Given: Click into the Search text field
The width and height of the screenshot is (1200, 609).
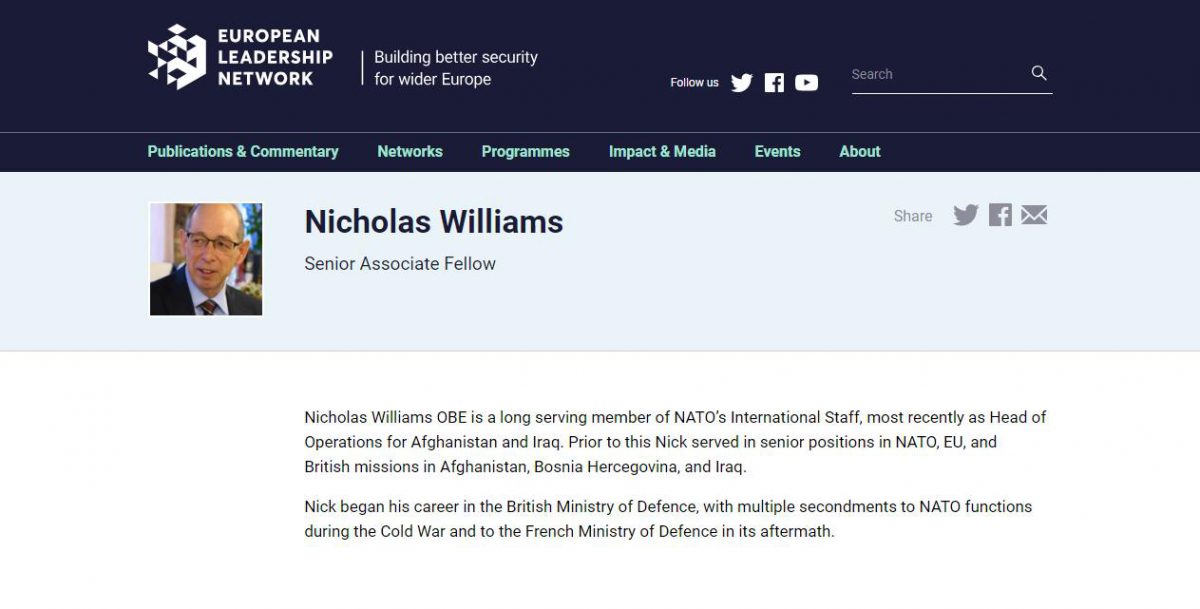Looking at the screenshot, I should (935, 74).
